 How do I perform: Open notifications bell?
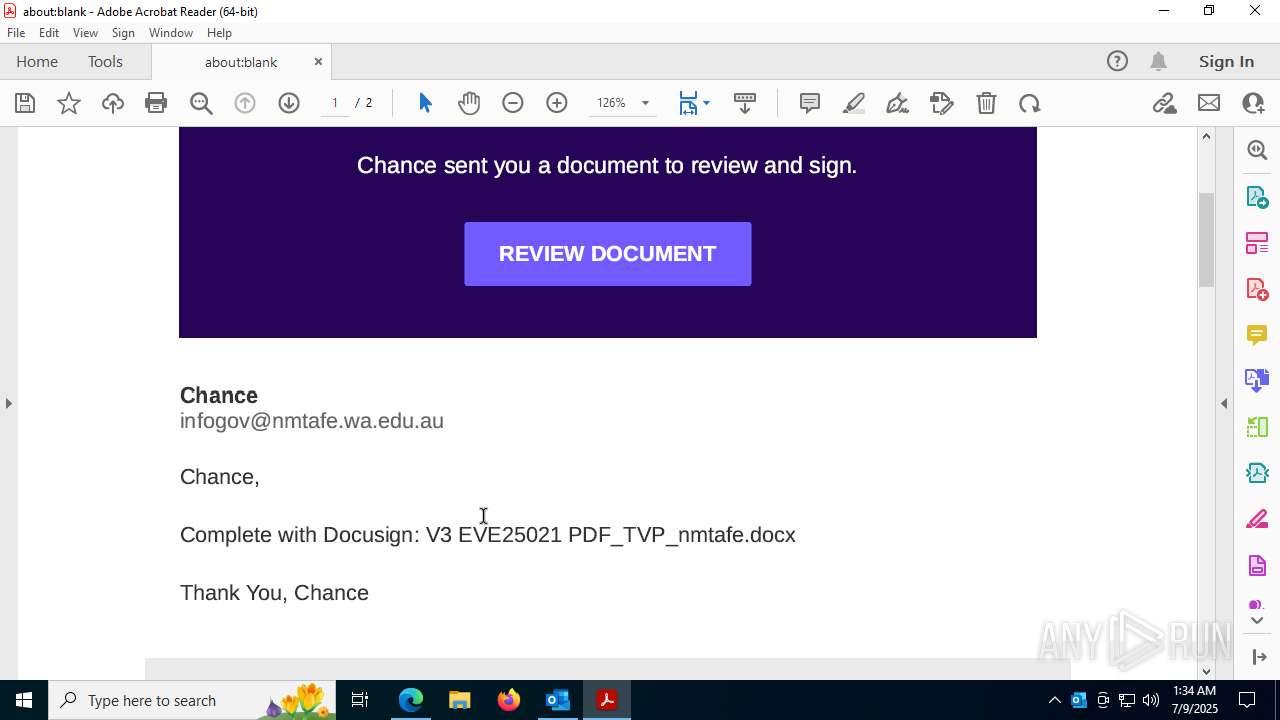pyautogui.click(x=1159, y=62)
